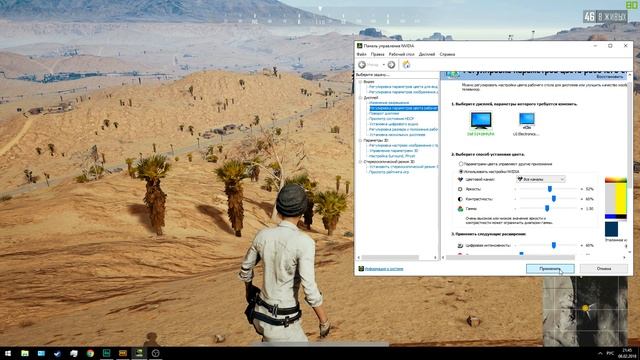Open 'Установка цифрового аудио' tree item
This screenshot has height=360, width=640.
coord(393,124)
